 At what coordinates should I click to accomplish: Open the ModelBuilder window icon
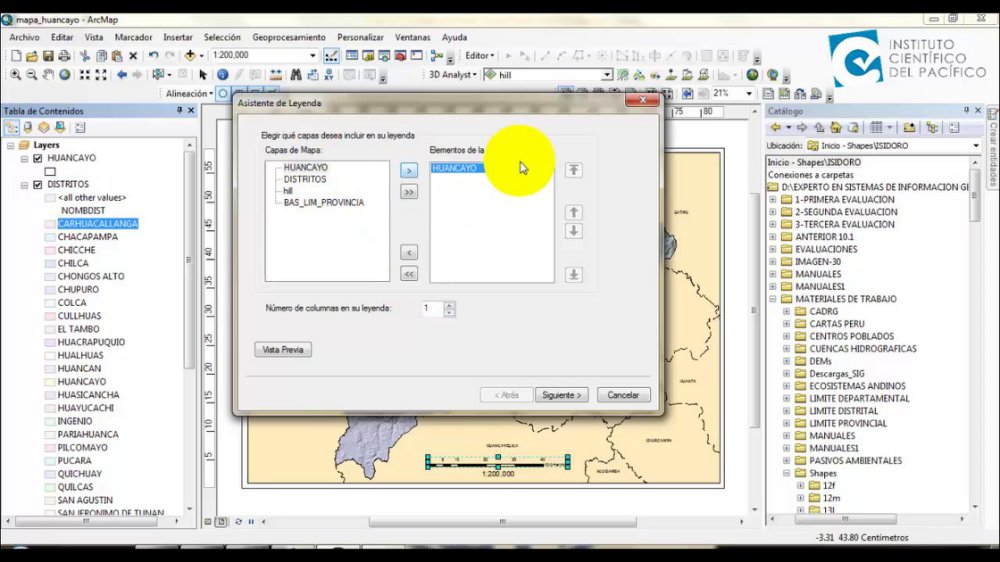pos(437,56)
